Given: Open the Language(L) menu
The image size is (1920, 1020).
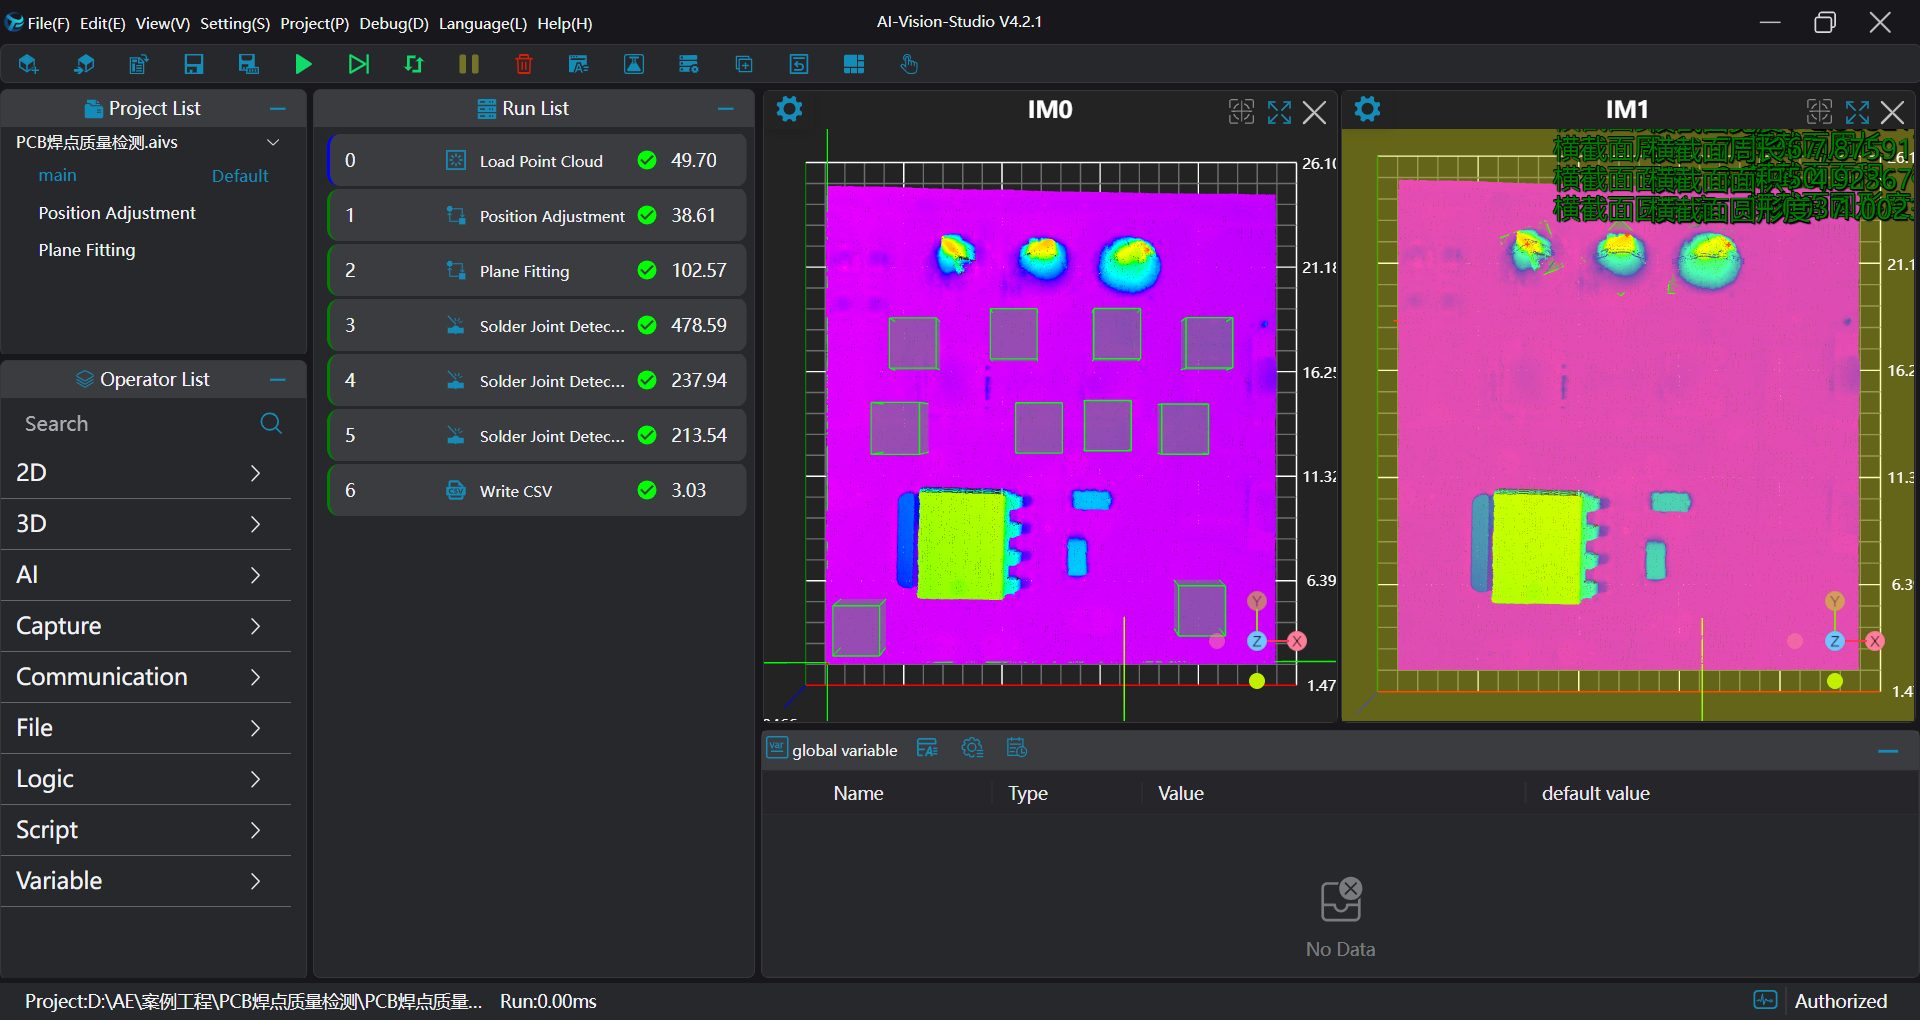Looking at the screenshot, I should (x=482, y=23).
